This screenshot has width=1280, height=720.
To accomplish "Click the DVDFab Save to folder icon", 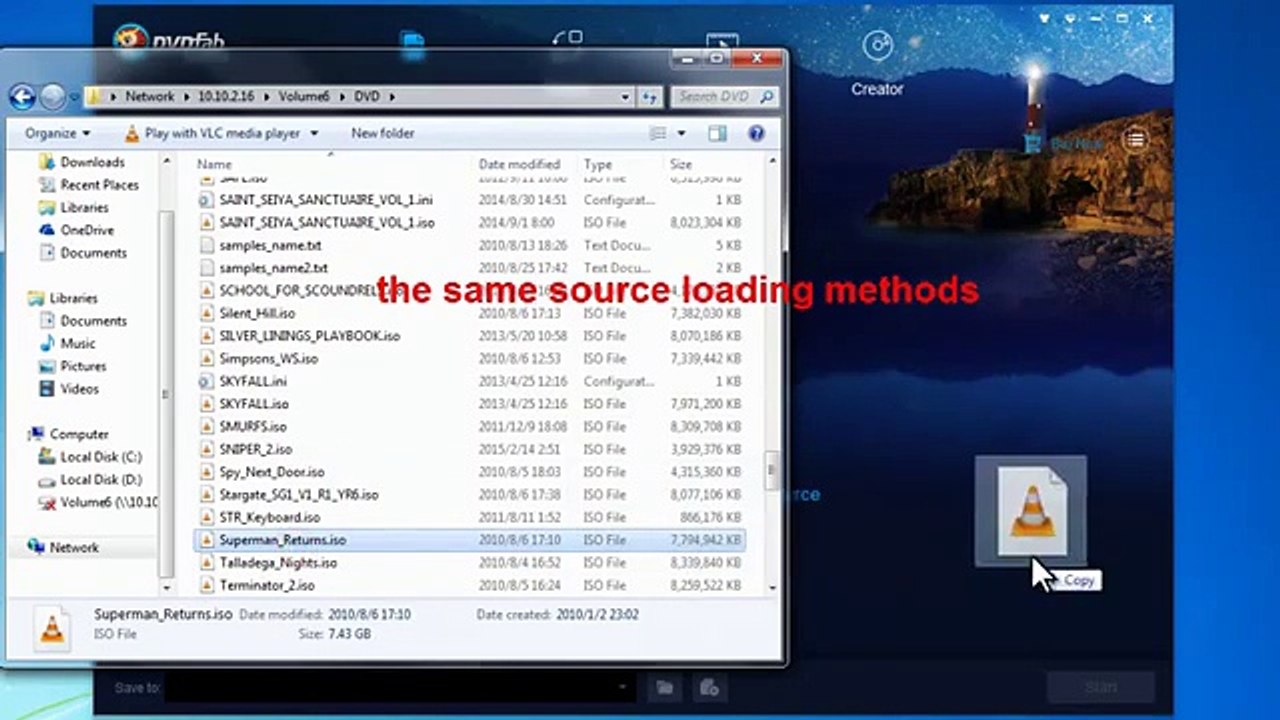I will (x=664, y=688).
